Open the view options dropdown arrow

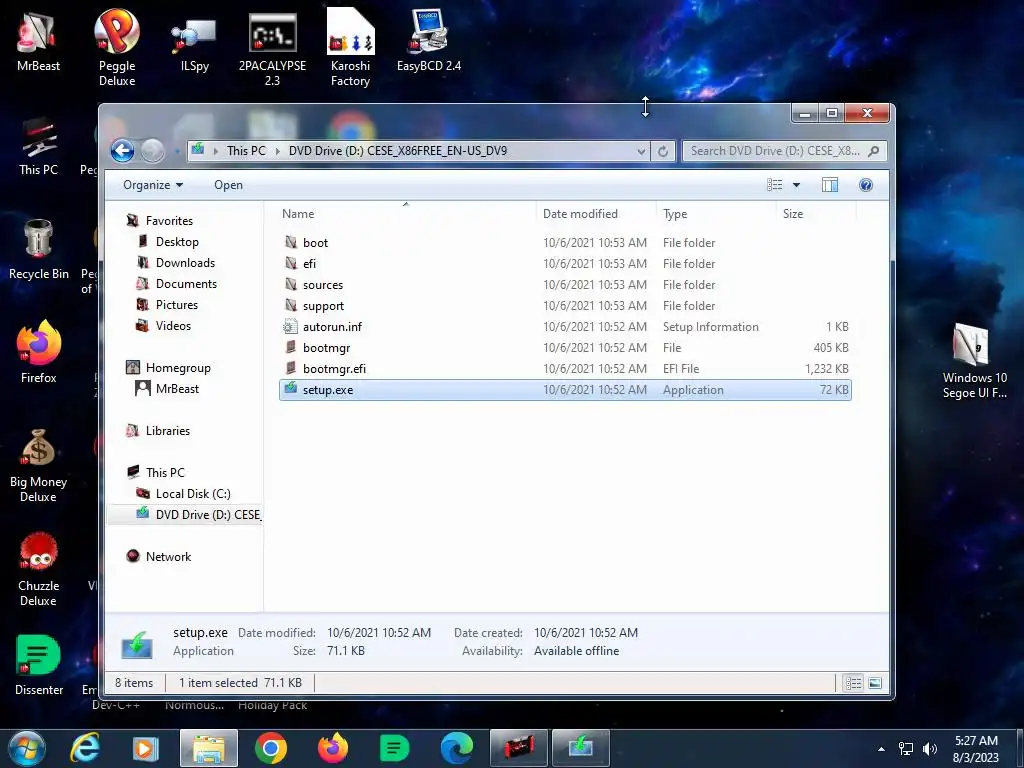click(796, 185)
